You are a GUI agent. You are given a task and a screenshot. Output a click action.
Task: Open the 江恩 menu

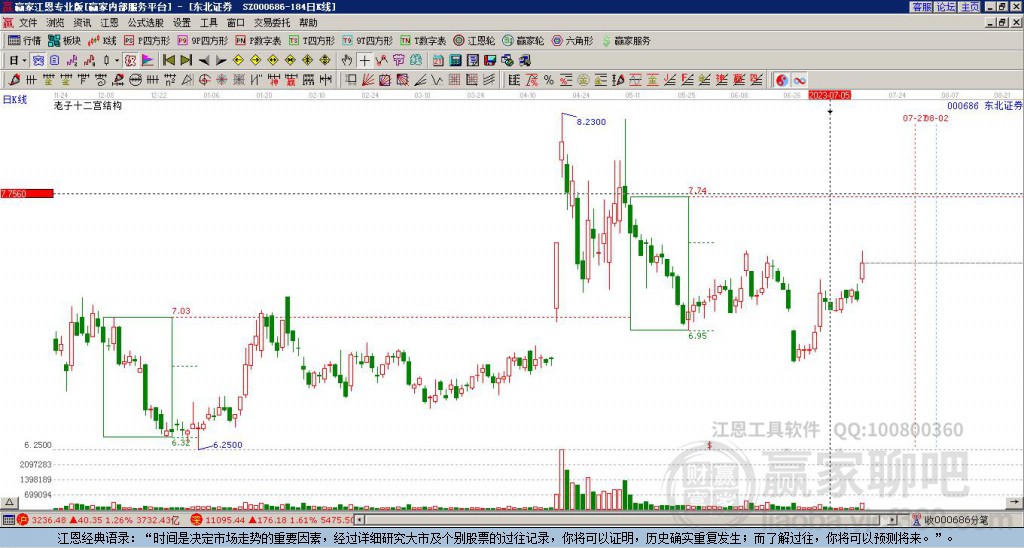click(109, 23)
